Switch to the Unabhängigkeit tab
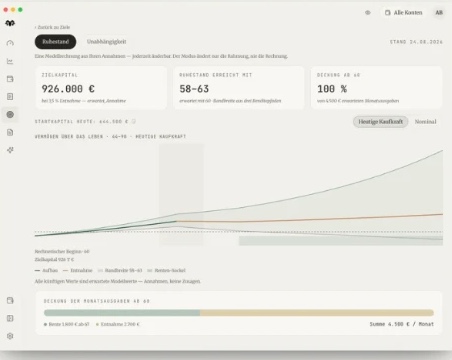Screen dimensions: 452x360 [x=106, y=42]
